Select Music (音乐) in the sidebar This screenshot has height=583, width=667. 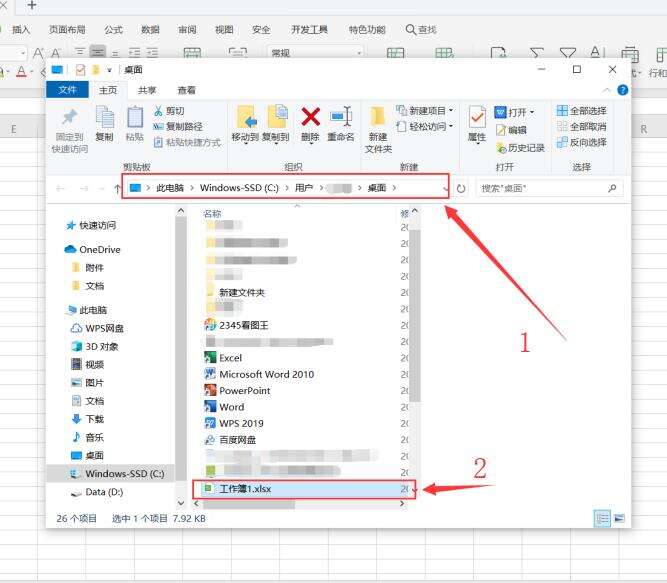point(88,437)
